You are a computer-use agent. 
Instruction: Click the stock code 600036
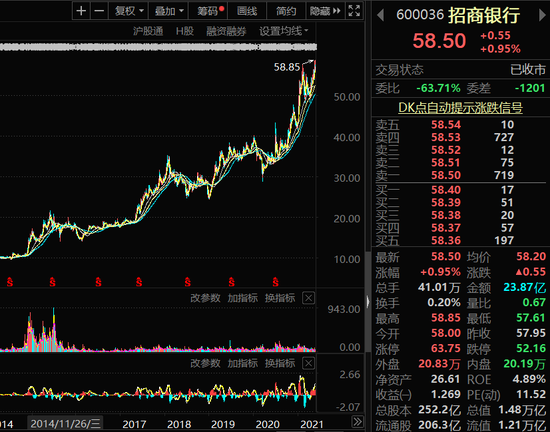pos(420,15)
